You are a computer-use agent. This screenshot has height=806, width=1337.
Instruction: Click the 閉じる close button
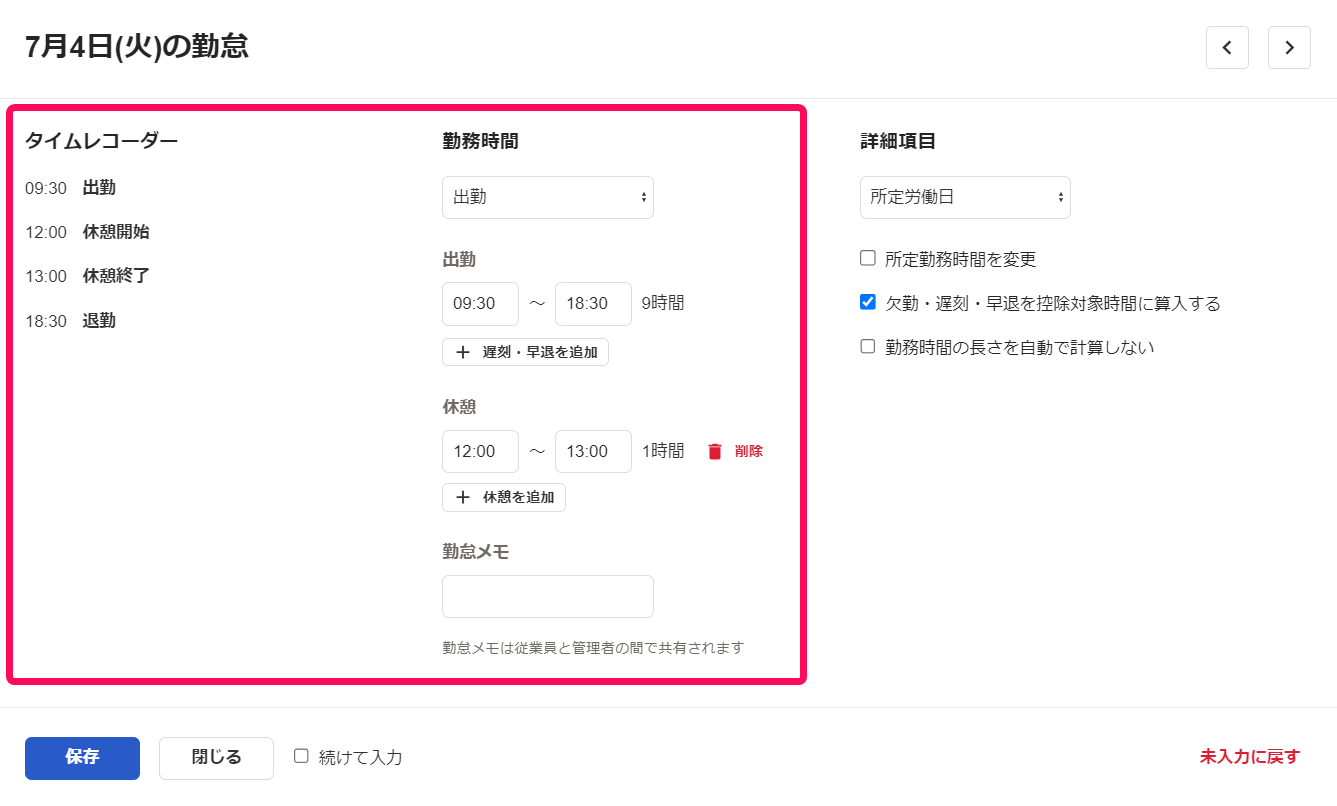pos(216,757)
